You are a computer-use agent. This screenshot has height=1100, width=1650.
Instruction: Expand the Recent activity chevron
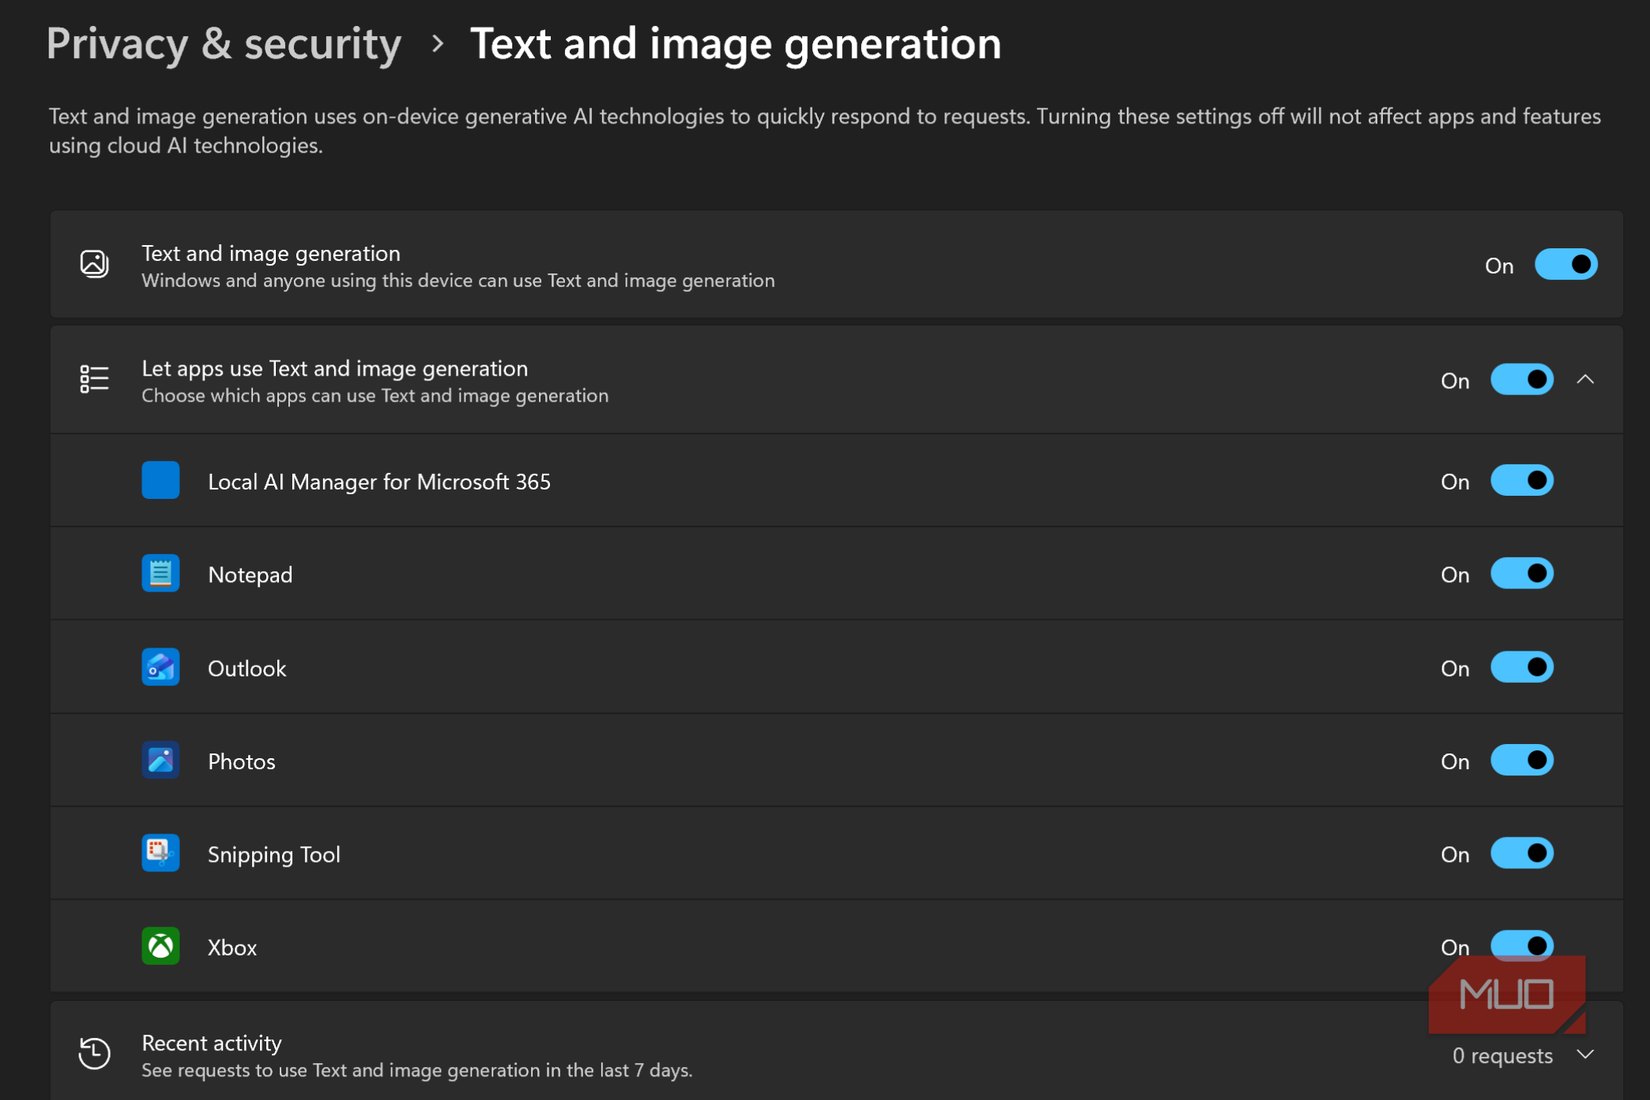click(x=1585, y=1055)
